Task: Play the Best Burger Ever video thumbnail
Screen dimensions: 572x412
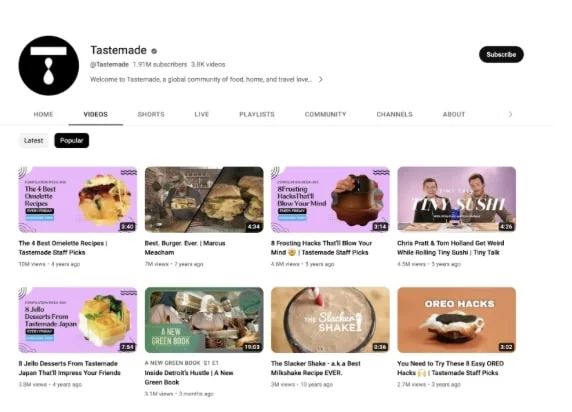Action: pyautogui.click(x=204, y=200)
